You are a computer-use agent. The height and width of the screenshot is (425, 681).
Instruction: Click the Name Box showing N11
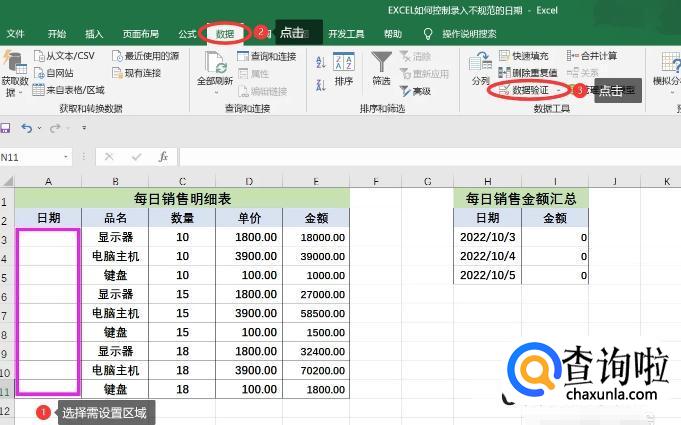[30, 157]
